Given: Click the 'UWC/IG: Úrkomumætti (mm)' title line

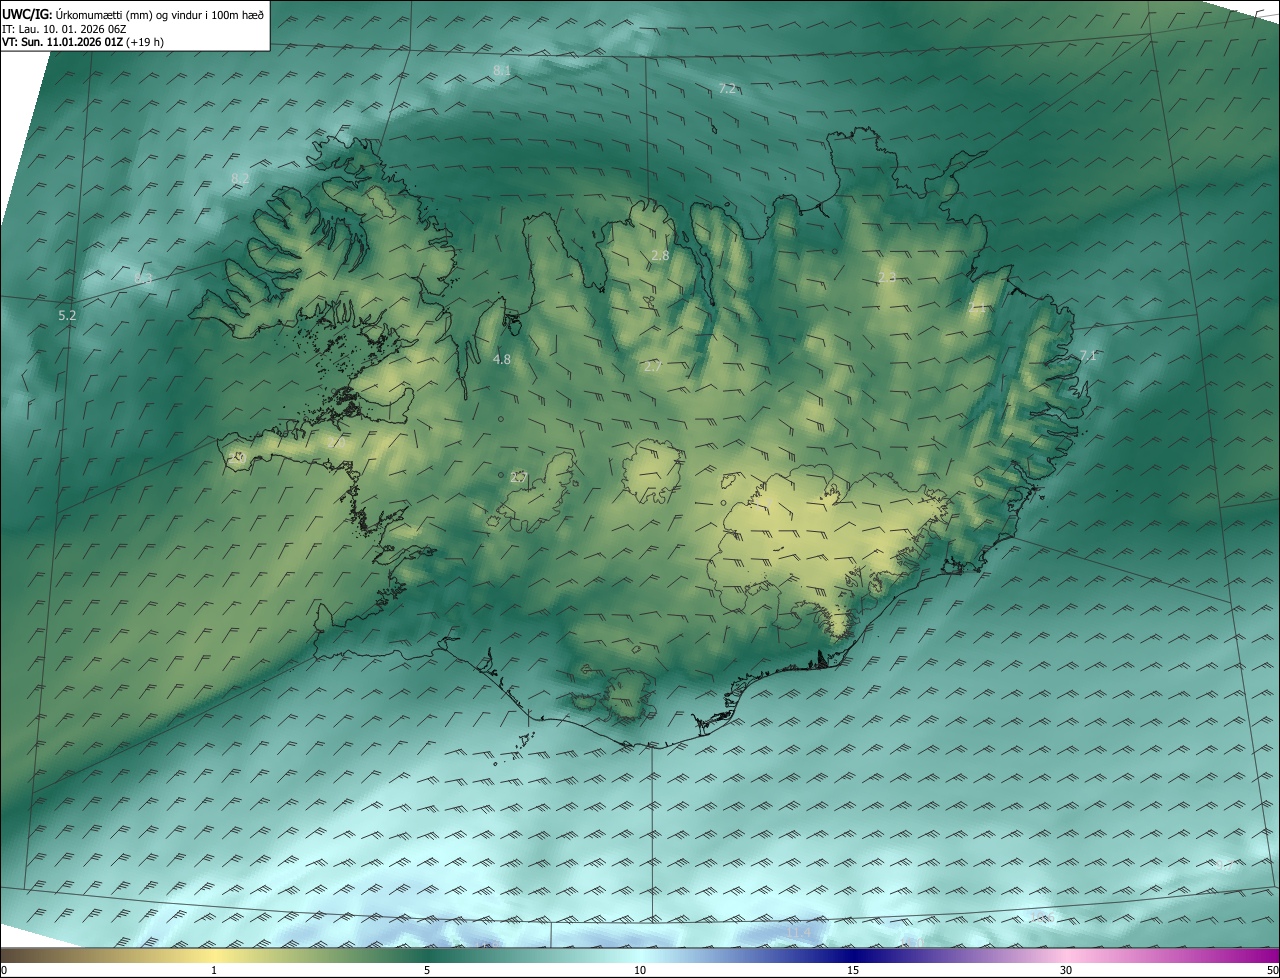Looking at the screenshot, I should 134,14.
